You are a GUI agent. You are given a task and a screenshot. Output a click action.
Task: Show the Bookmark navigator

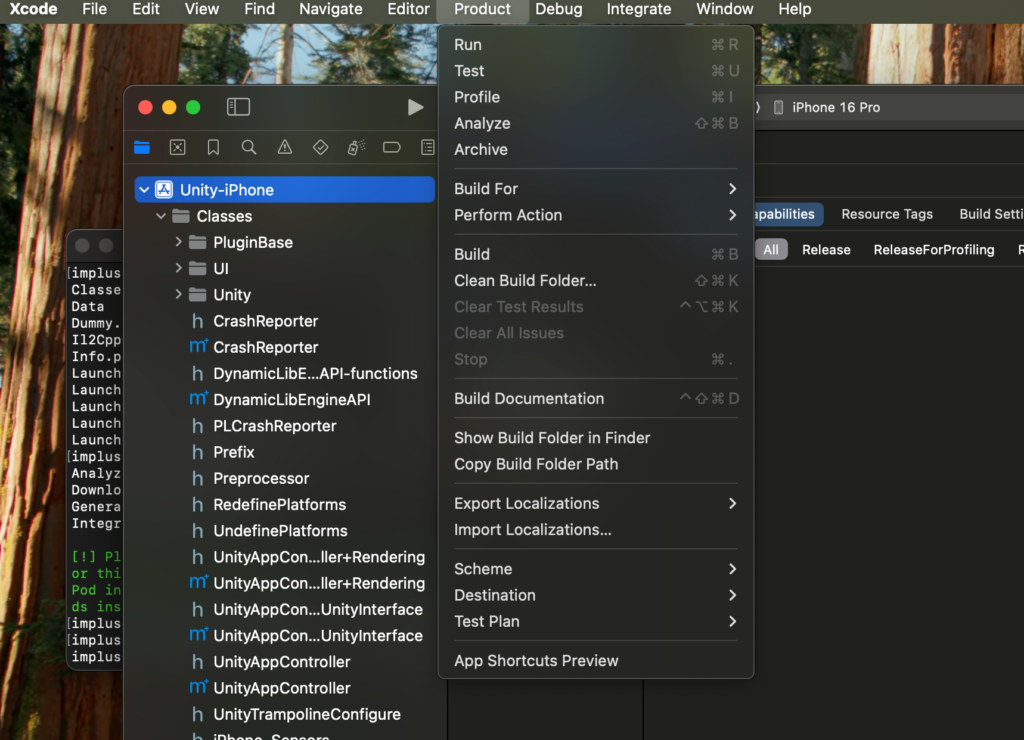(x=213, y=147)
